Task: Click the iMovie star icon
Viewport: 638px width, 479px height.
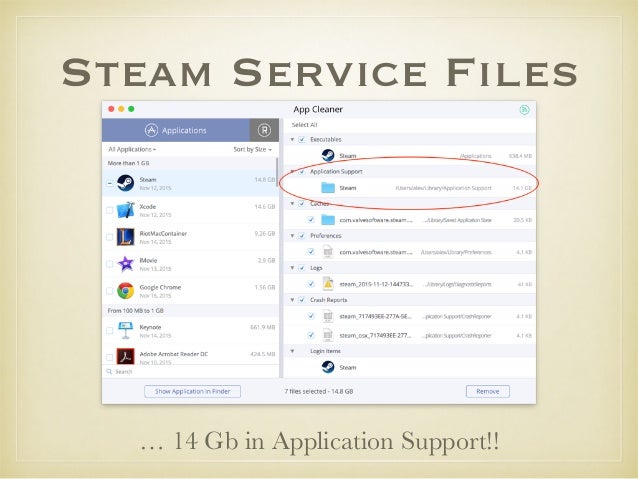Action: (125, 264)
